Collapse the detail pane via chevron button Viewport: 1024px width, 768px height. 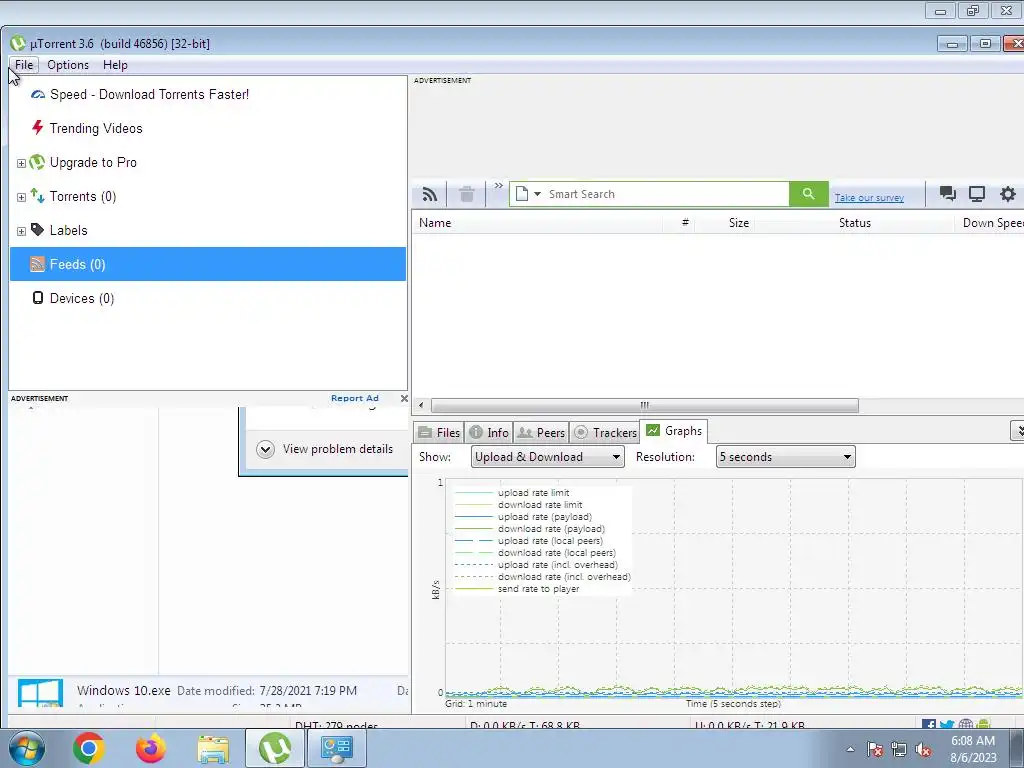[1017, 430]
